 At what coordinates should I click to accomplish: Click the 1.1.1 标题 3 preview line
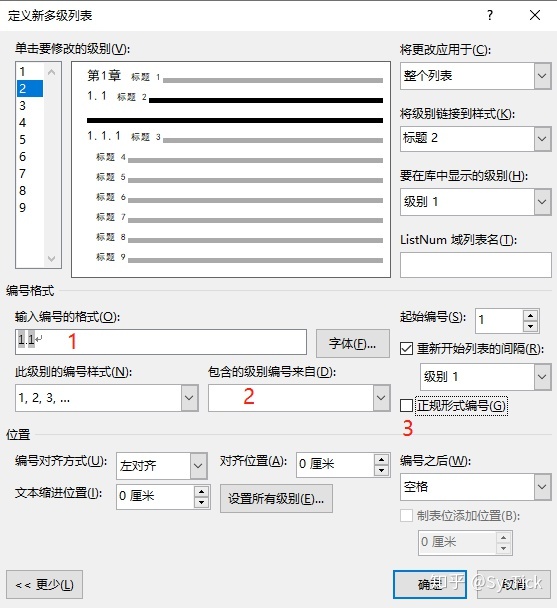[235, 136]
